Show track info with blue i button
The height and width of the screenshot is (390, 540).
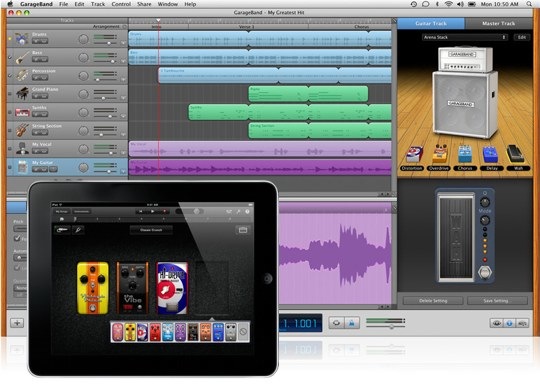coord(509,323)
